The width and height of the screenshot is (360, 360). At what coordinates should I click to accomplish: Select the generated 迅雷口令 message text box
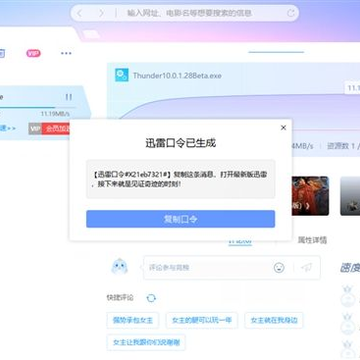(181, 179)
